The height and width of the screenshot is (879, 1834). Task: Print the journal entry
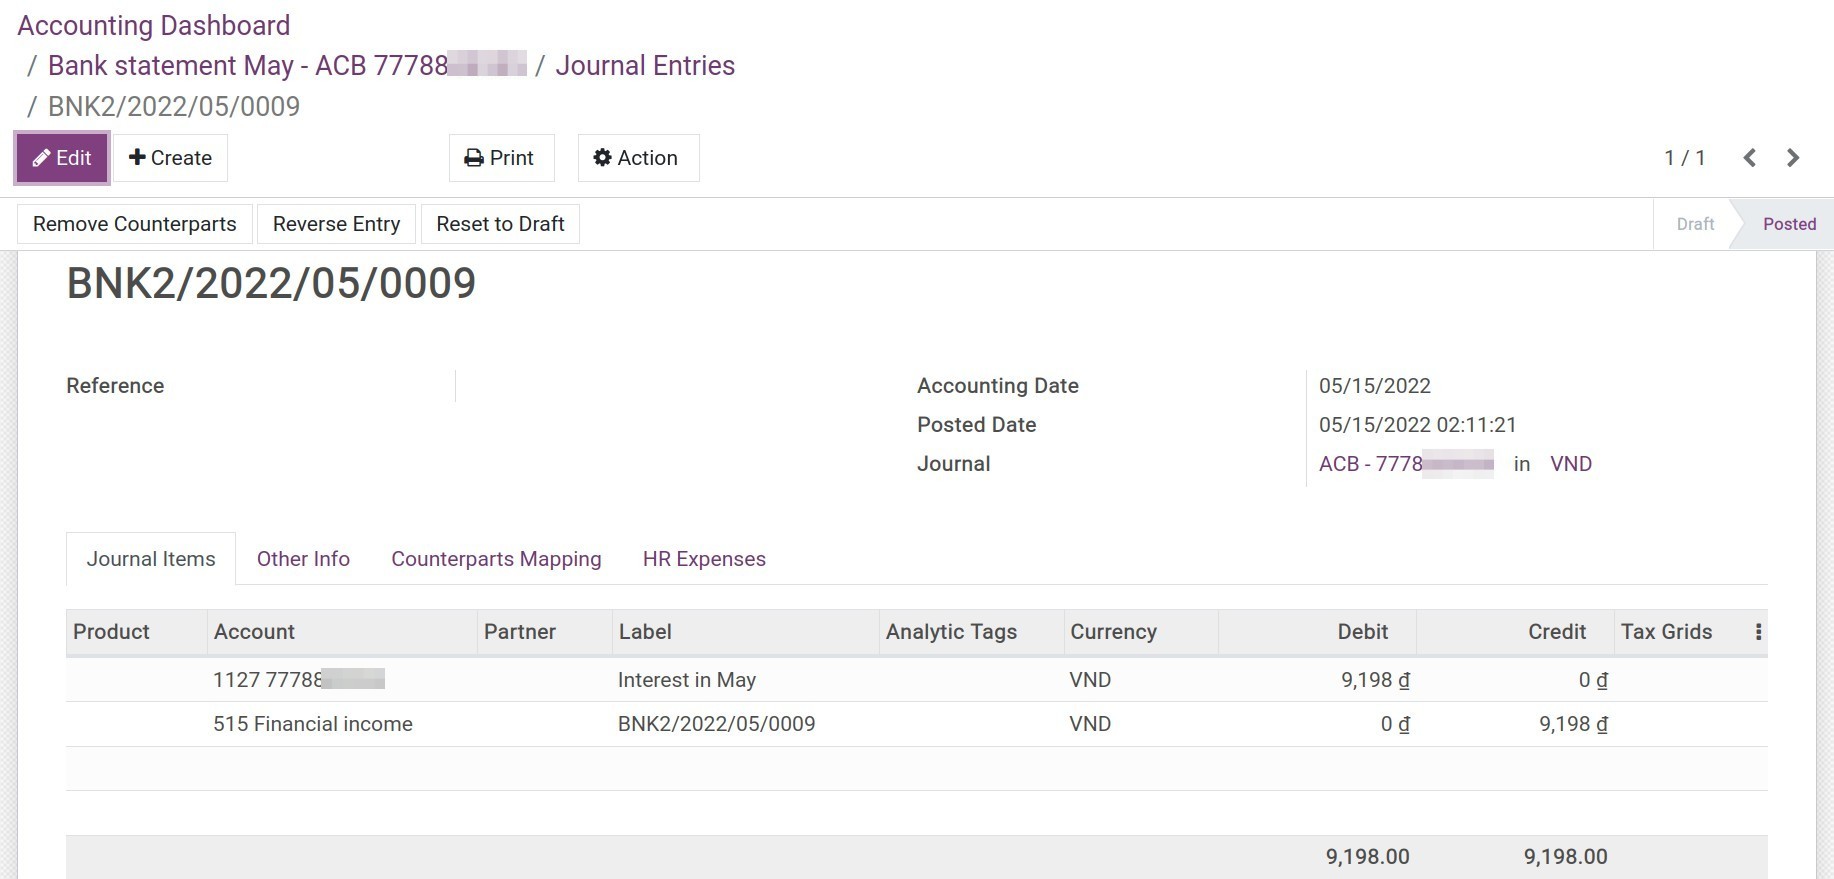(500, 158)
